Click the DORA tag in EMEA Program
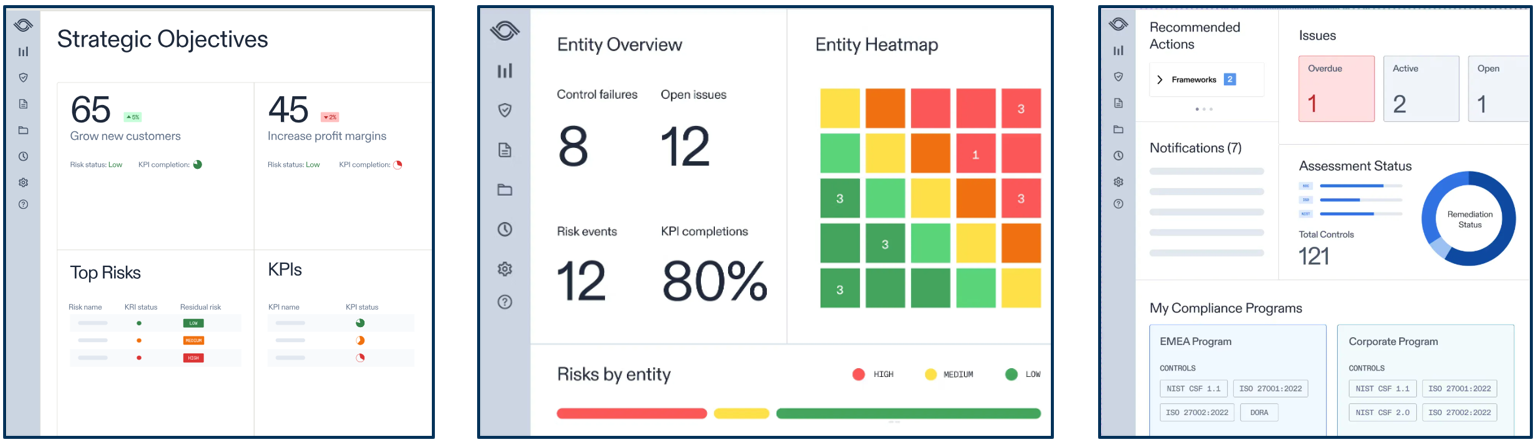The image size is (1540, 443). tap(1259, 412)
